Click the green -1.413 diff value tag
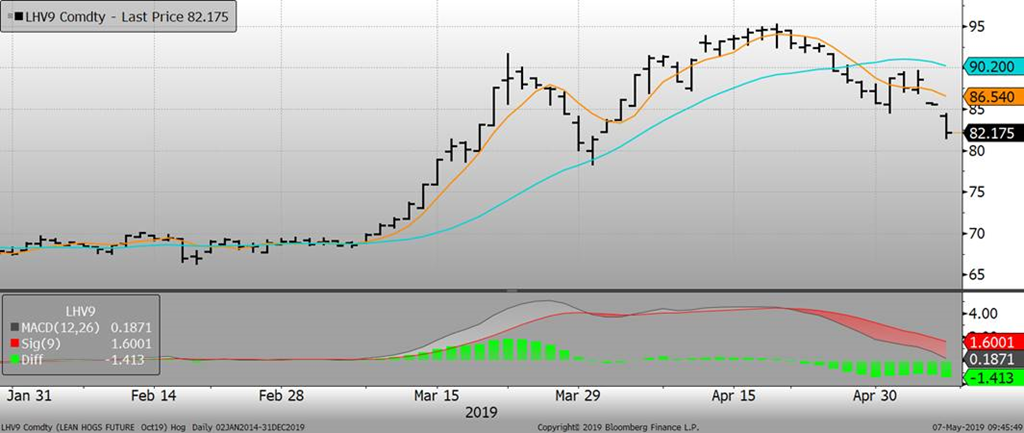 pos(993,377)
